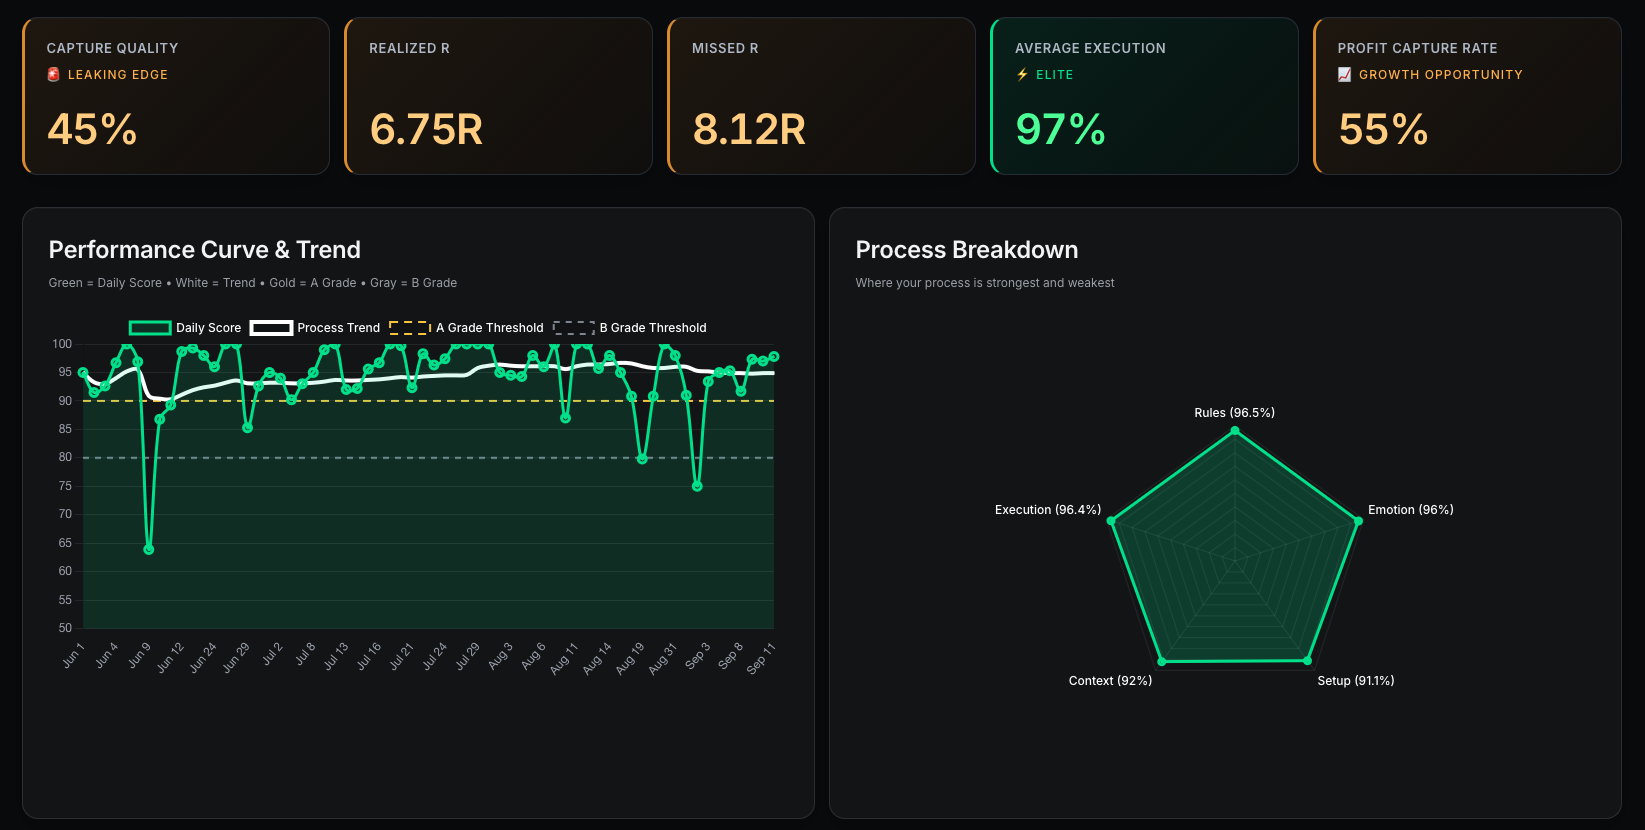This screenshot has height=830, width=1645.
Task: Click the last daily score point on Sep 11
Action: tap(774, 357)
